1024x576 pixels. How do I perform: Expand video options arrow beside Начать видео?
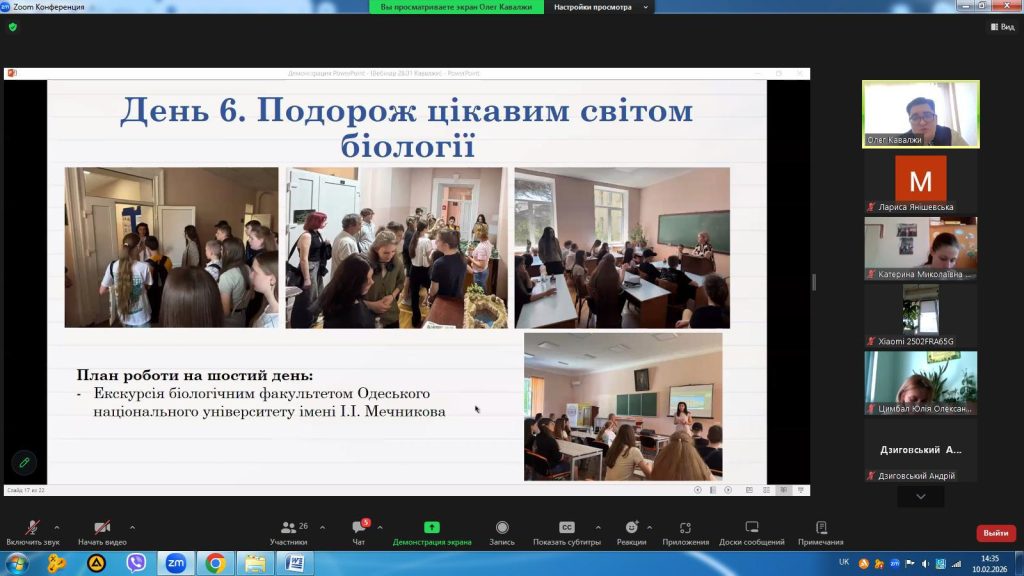(132, 527)
